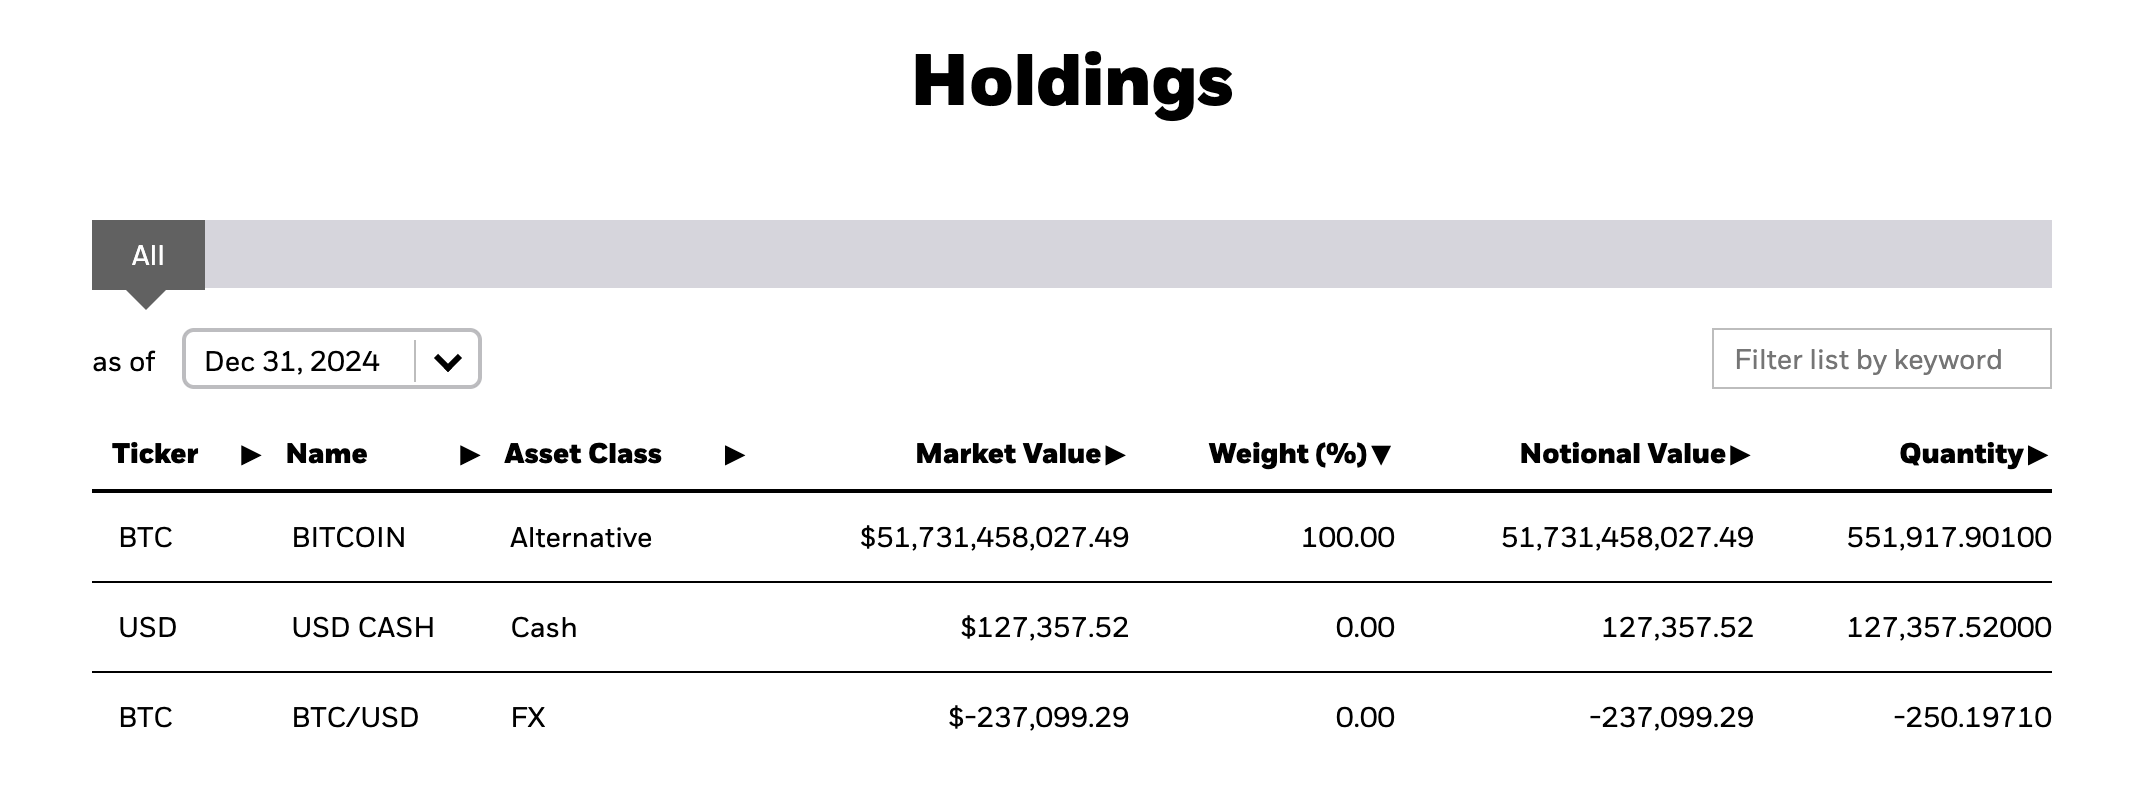Sort by the Ticker column label
The height and width of the screenshot is (790, 2150).
[x=155, y=454]
